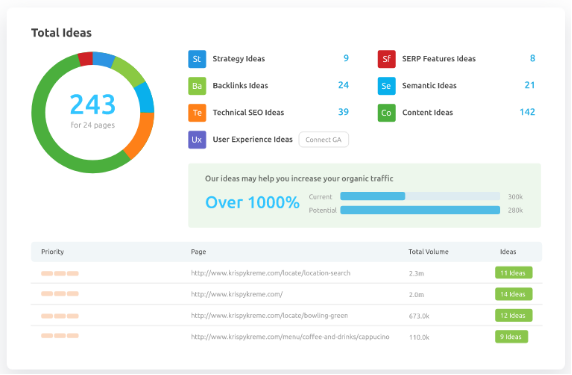This screenshot has height=375, width=572.
Task: Click the 2.3m total volume value
Action: click(x=416, y=273)
